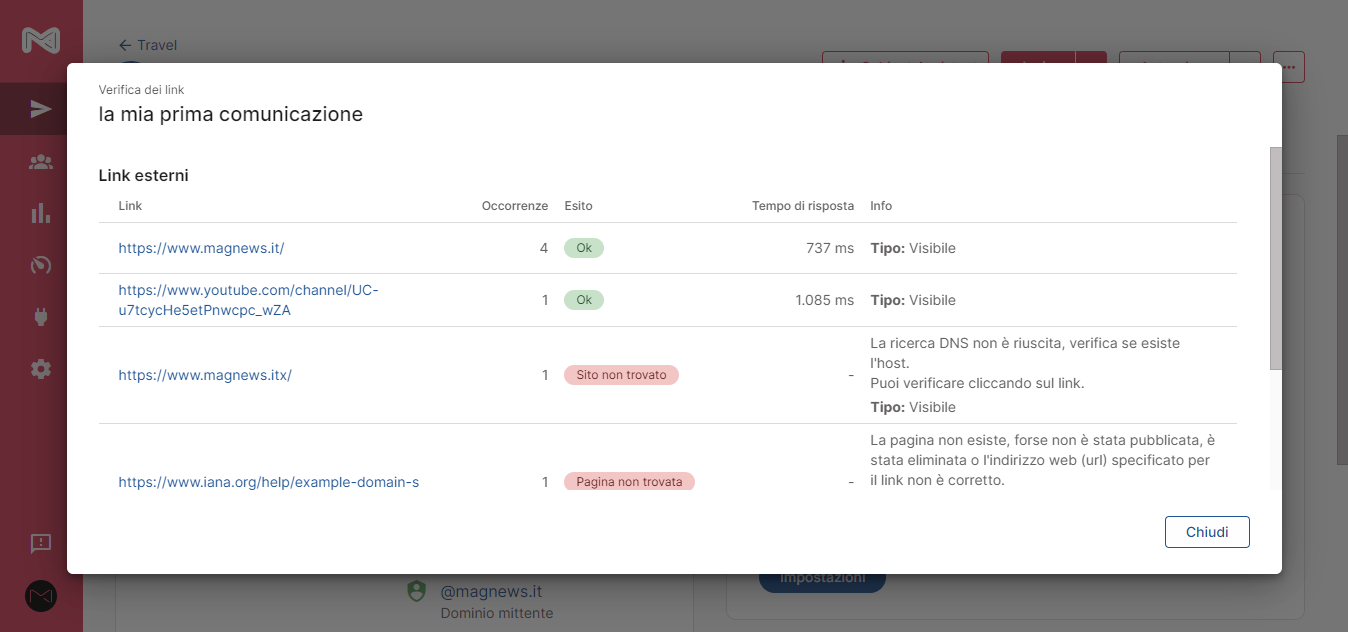Viewport: 1348px width, 632px height.
Task: Click the 'Link esterni' section heading
Action: click(x=143, y=176)
